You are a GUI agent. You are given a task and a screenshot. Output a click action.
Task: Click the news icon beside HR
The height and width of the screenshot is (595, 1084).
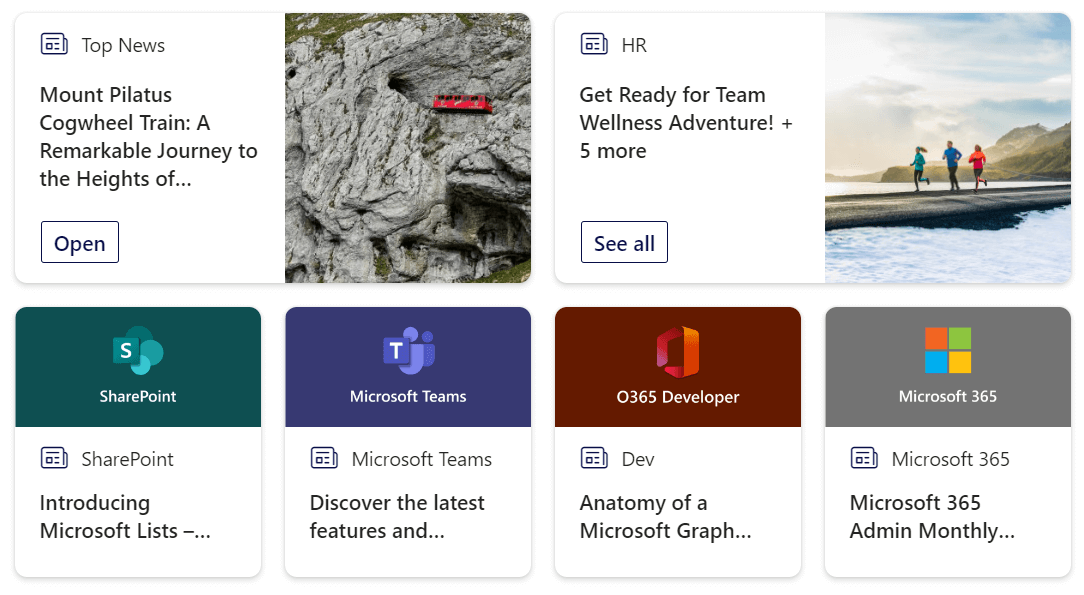(594, 44)
